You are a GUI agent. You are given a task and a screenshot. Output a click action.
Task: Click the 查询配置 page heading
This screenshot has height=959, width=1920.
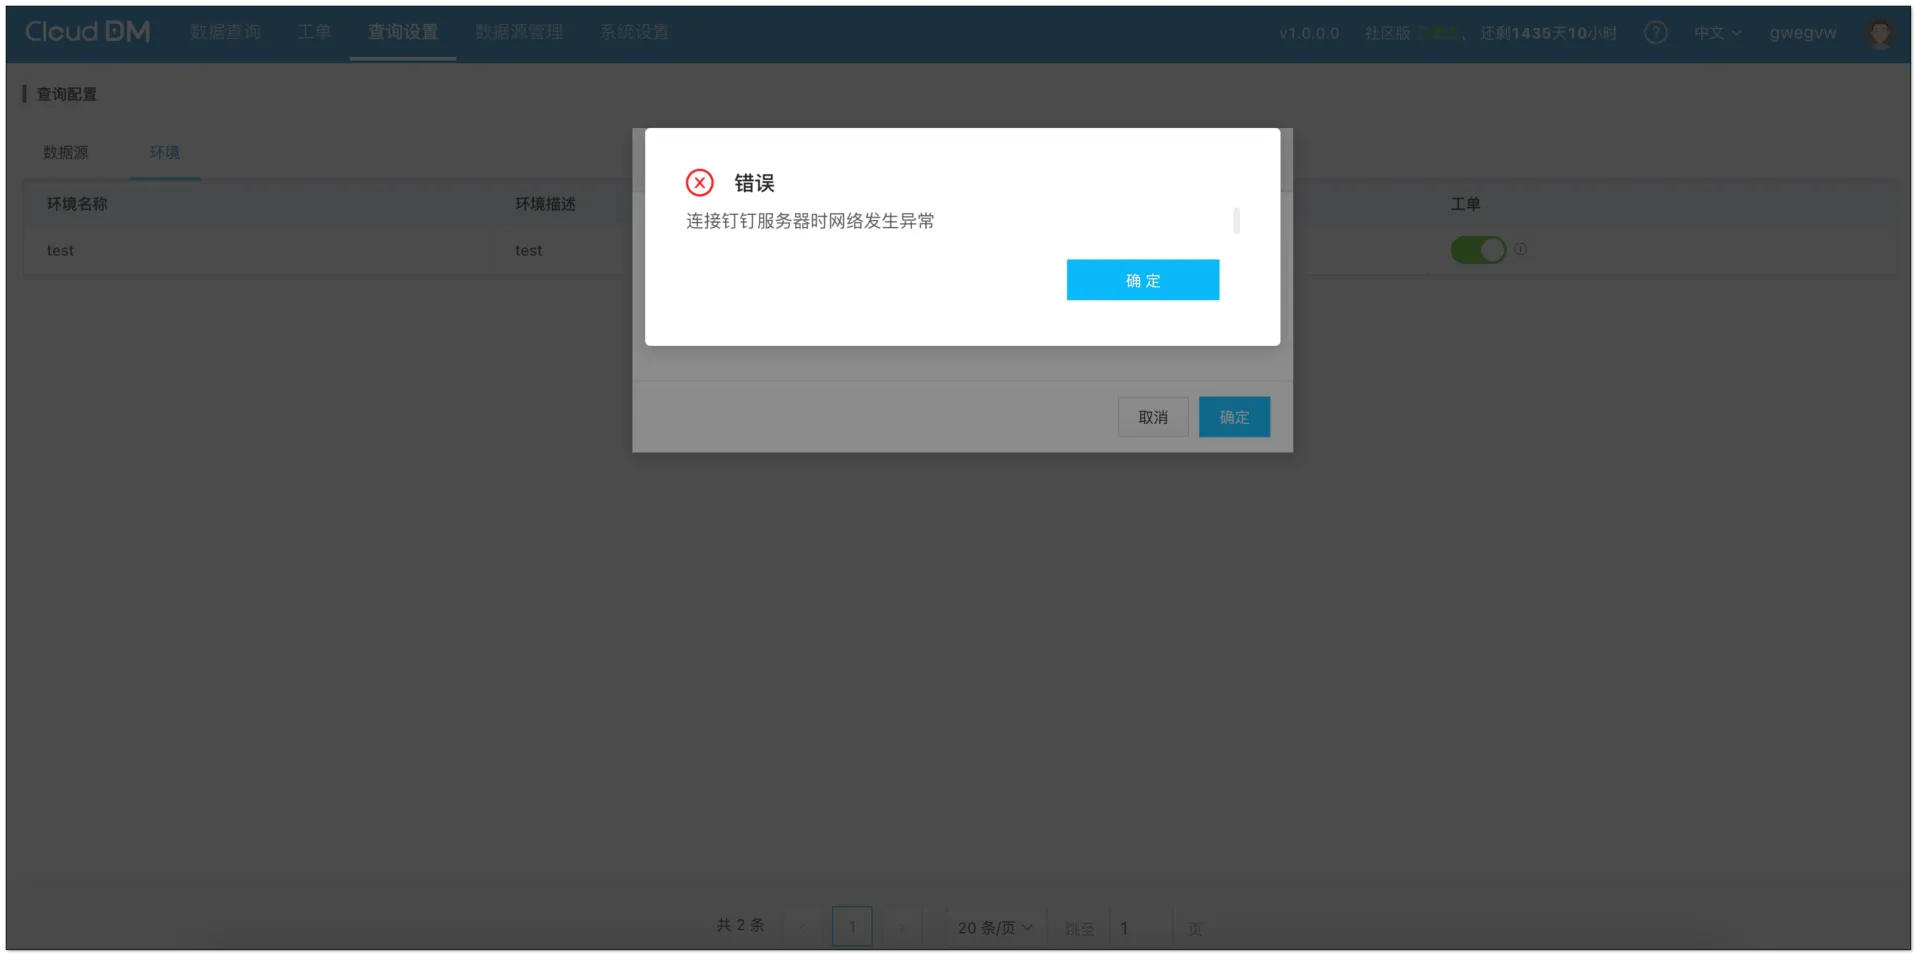click(67, 94)
